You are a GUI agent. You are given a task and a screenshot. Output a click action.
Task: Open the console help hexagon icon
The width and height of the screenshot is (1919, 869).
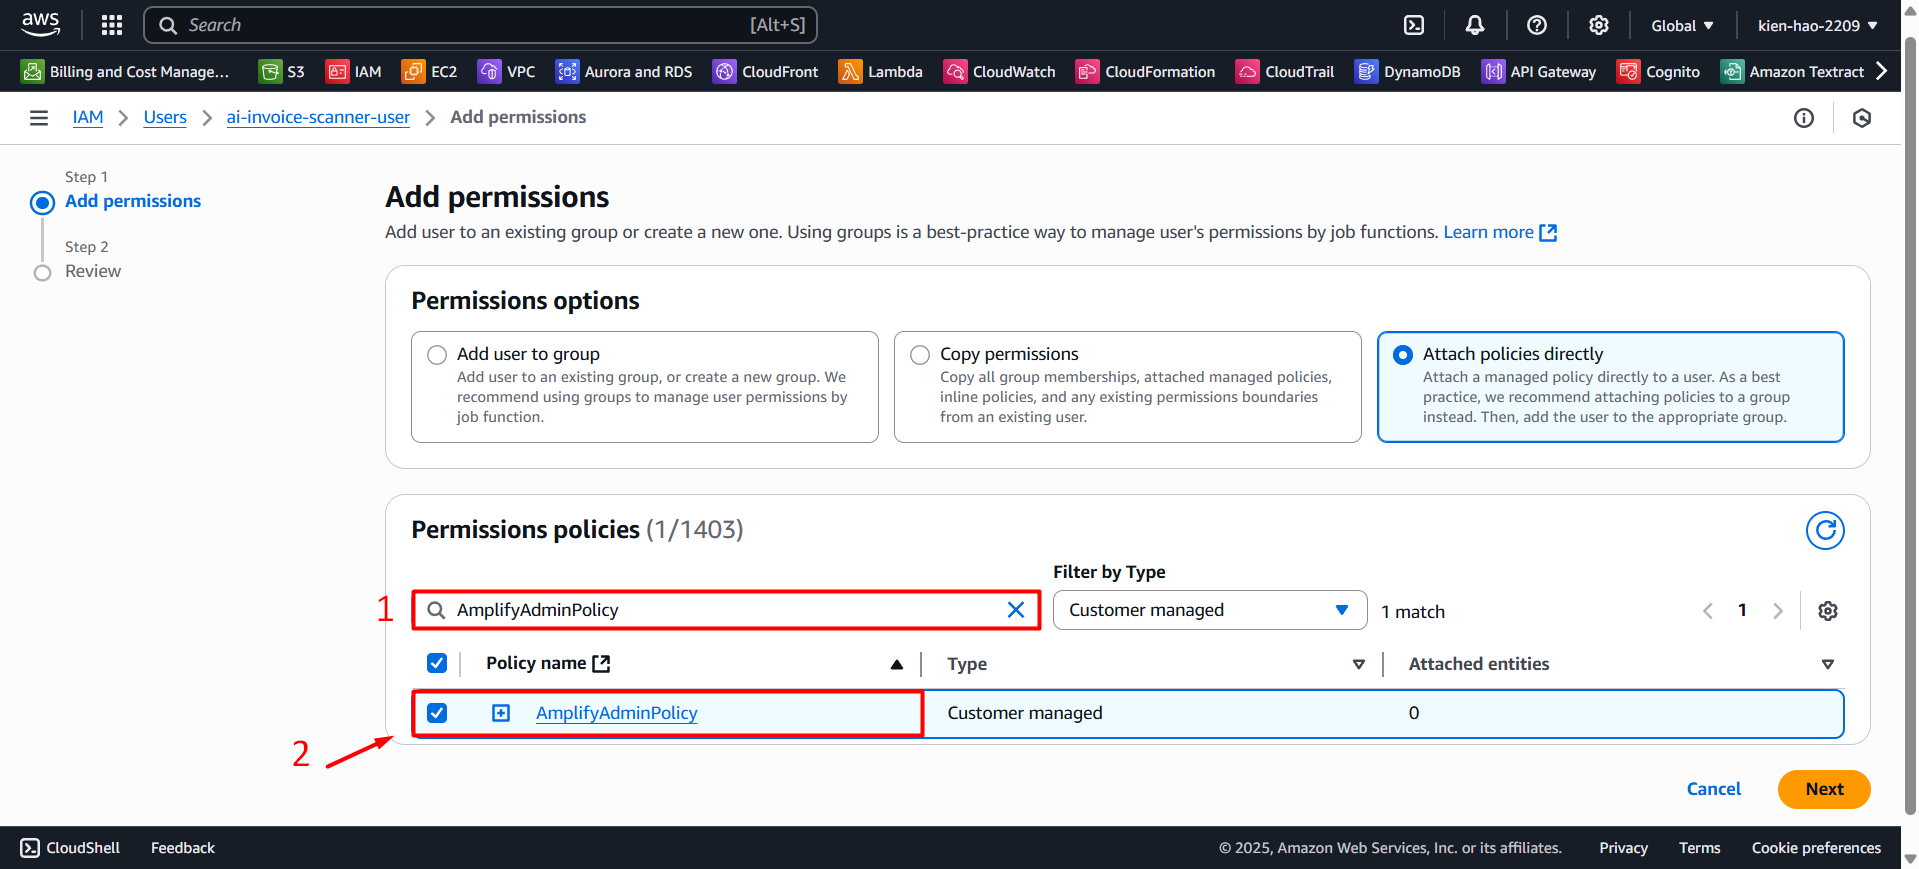point(1862,118)
